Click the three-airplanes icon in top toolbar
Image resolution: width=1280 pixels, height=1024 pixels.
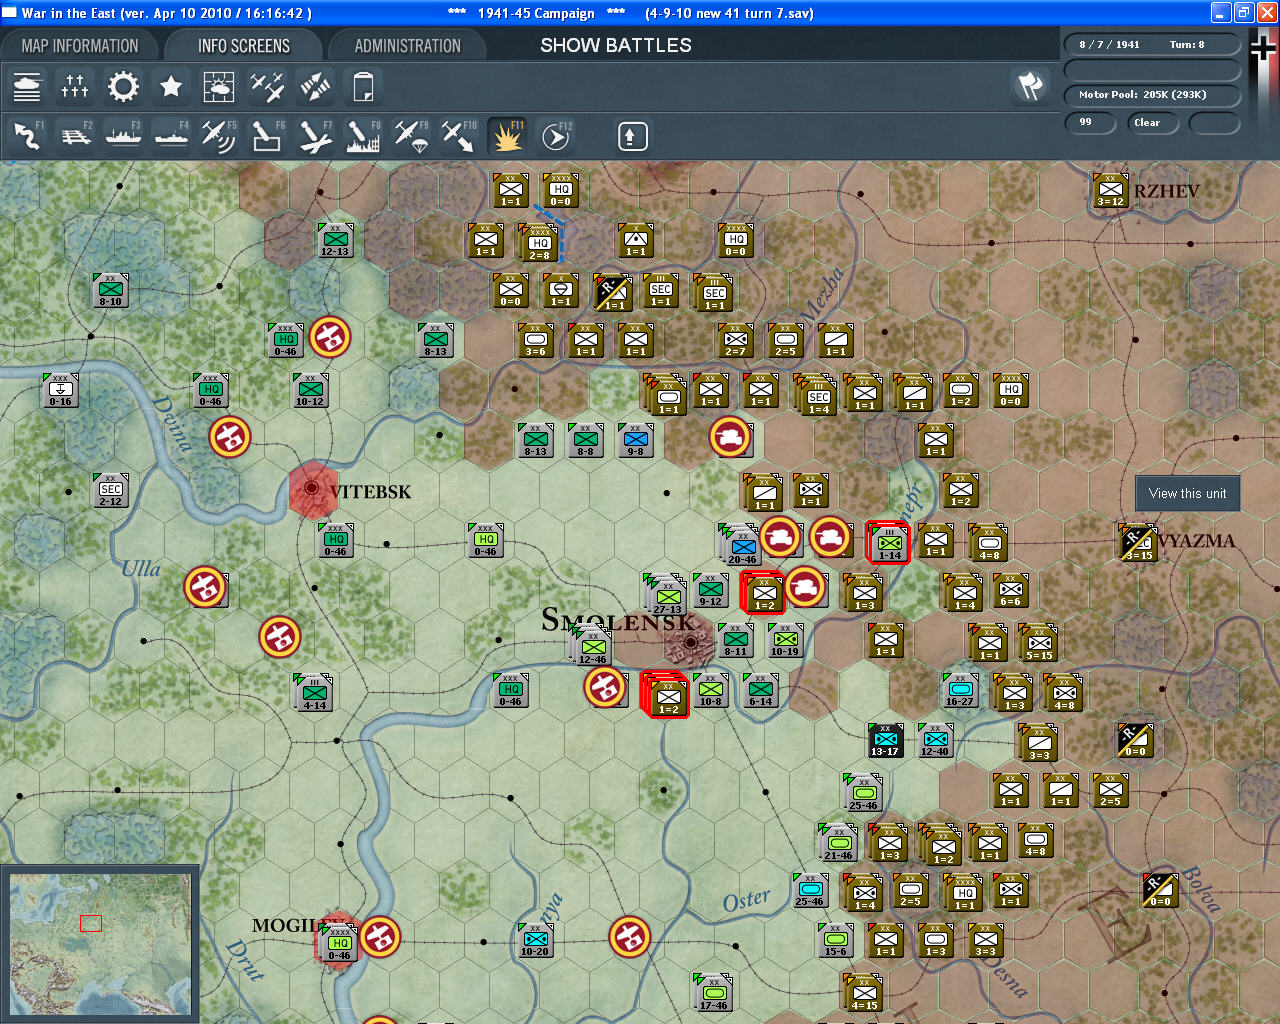tap(267, 87)
